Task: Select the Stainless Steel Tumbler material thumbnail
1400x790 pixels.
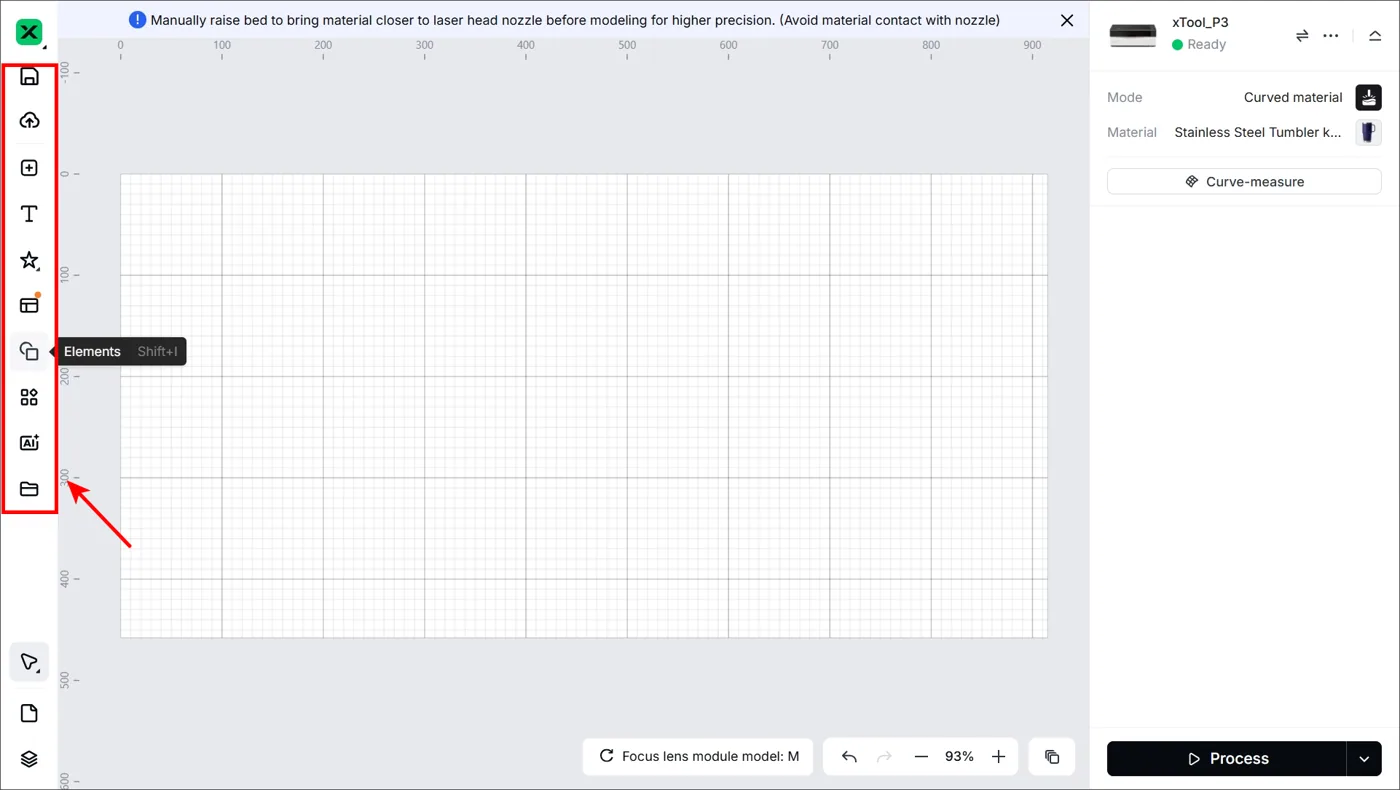Action: point(1368,132)
